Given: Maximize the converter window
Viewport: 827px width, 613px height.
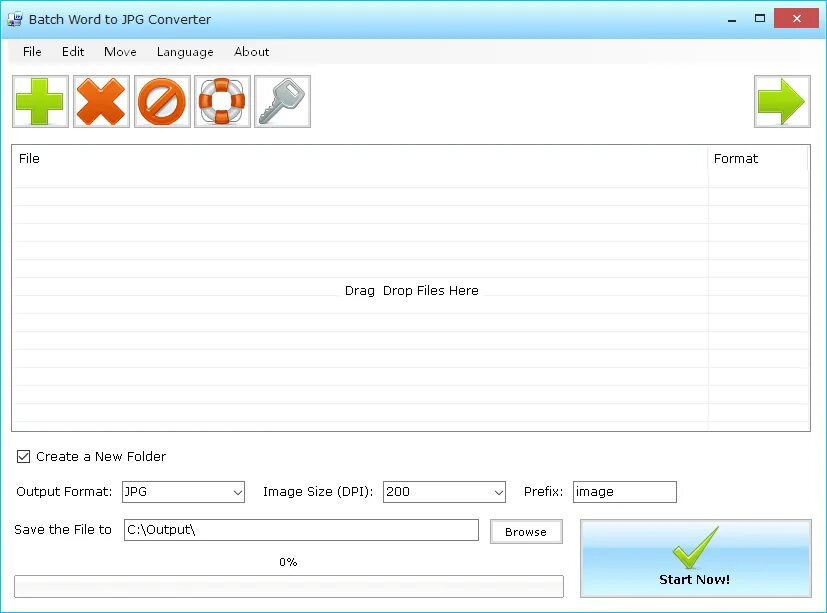Looking at the screenshot, I should [x=759, y=19].
